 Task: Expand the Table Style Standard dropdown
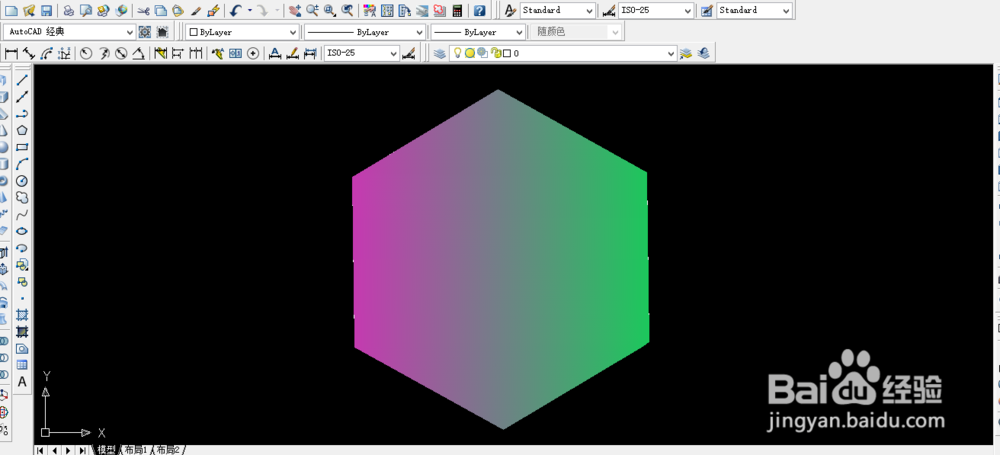[786, 11]
